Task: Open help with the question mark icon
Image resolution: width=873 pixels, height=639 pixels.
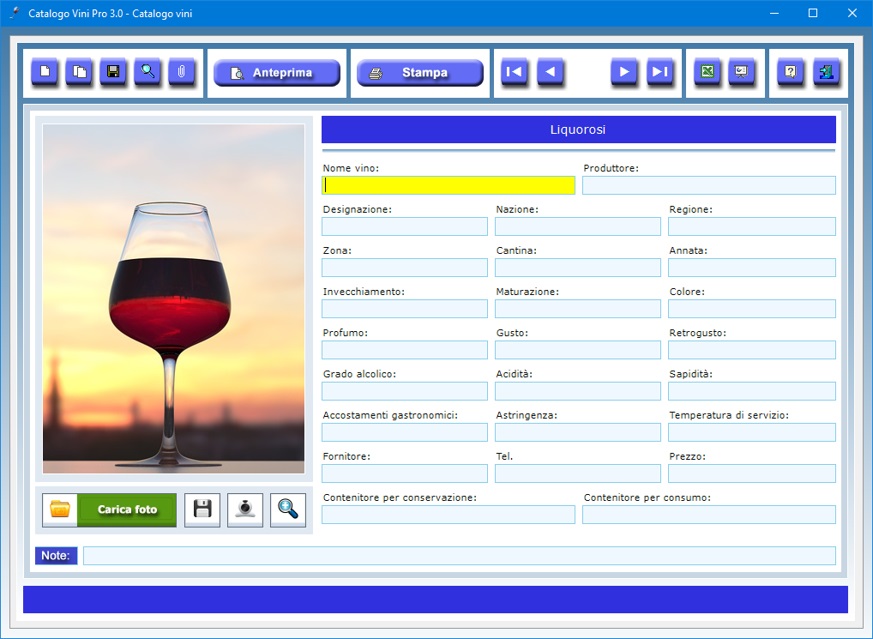Action: pos(791,72)
